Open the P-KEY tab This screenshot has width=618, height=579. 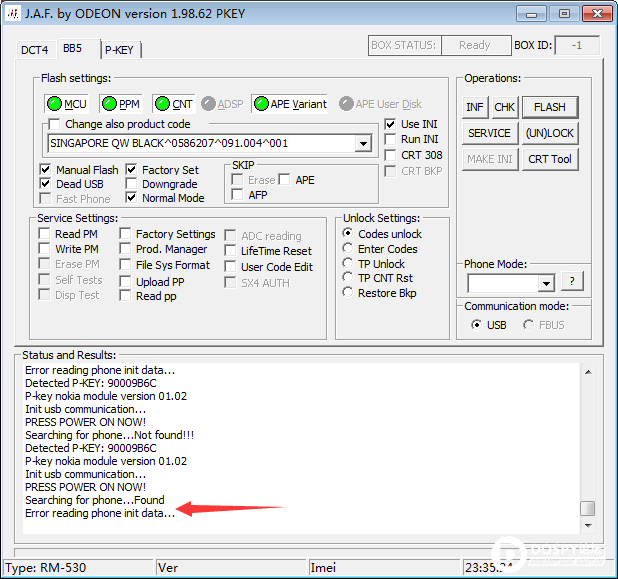click(119, 50)
